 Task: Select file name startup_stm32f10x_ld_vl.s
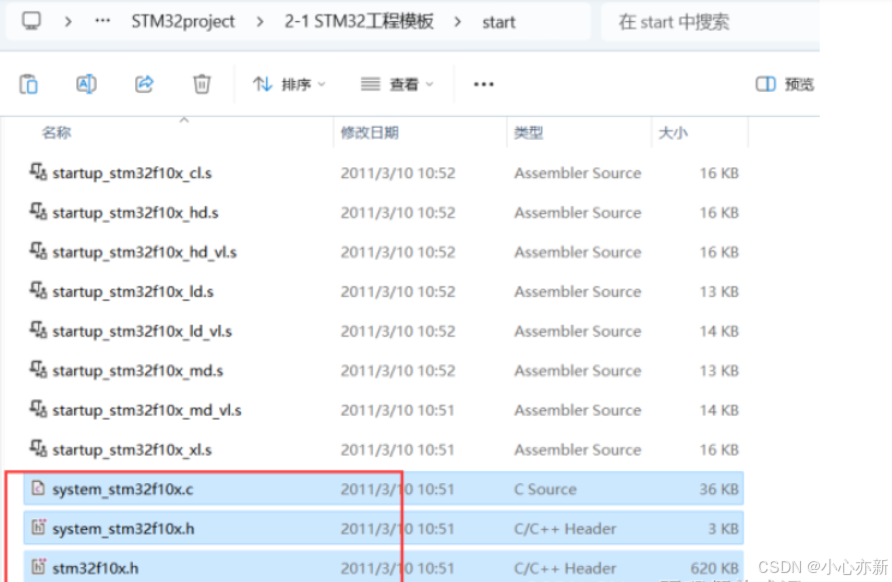pos(142,331)
